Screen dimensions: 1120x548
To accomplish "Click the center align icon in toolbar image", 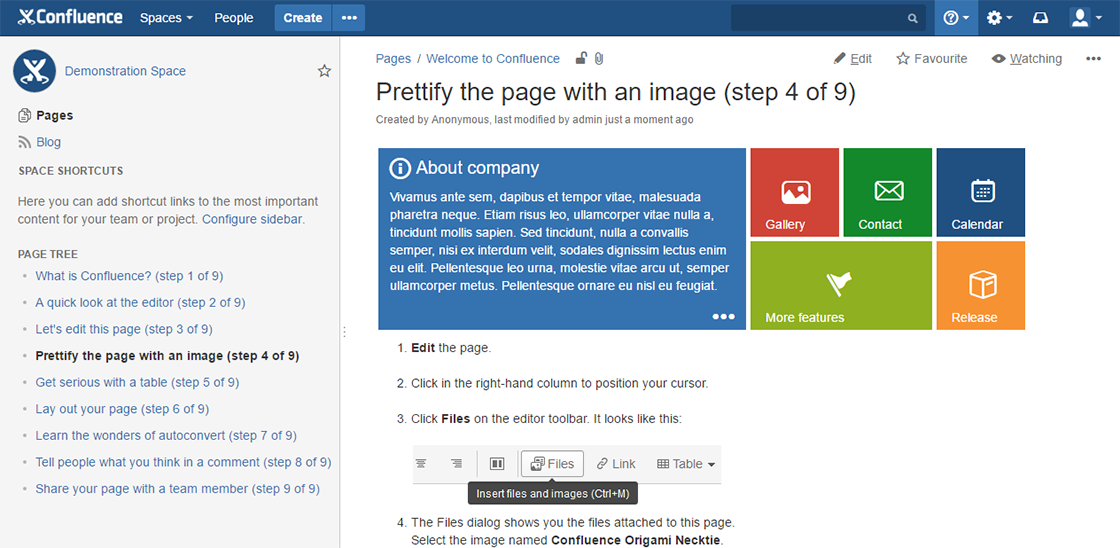I will pos(421,464).
